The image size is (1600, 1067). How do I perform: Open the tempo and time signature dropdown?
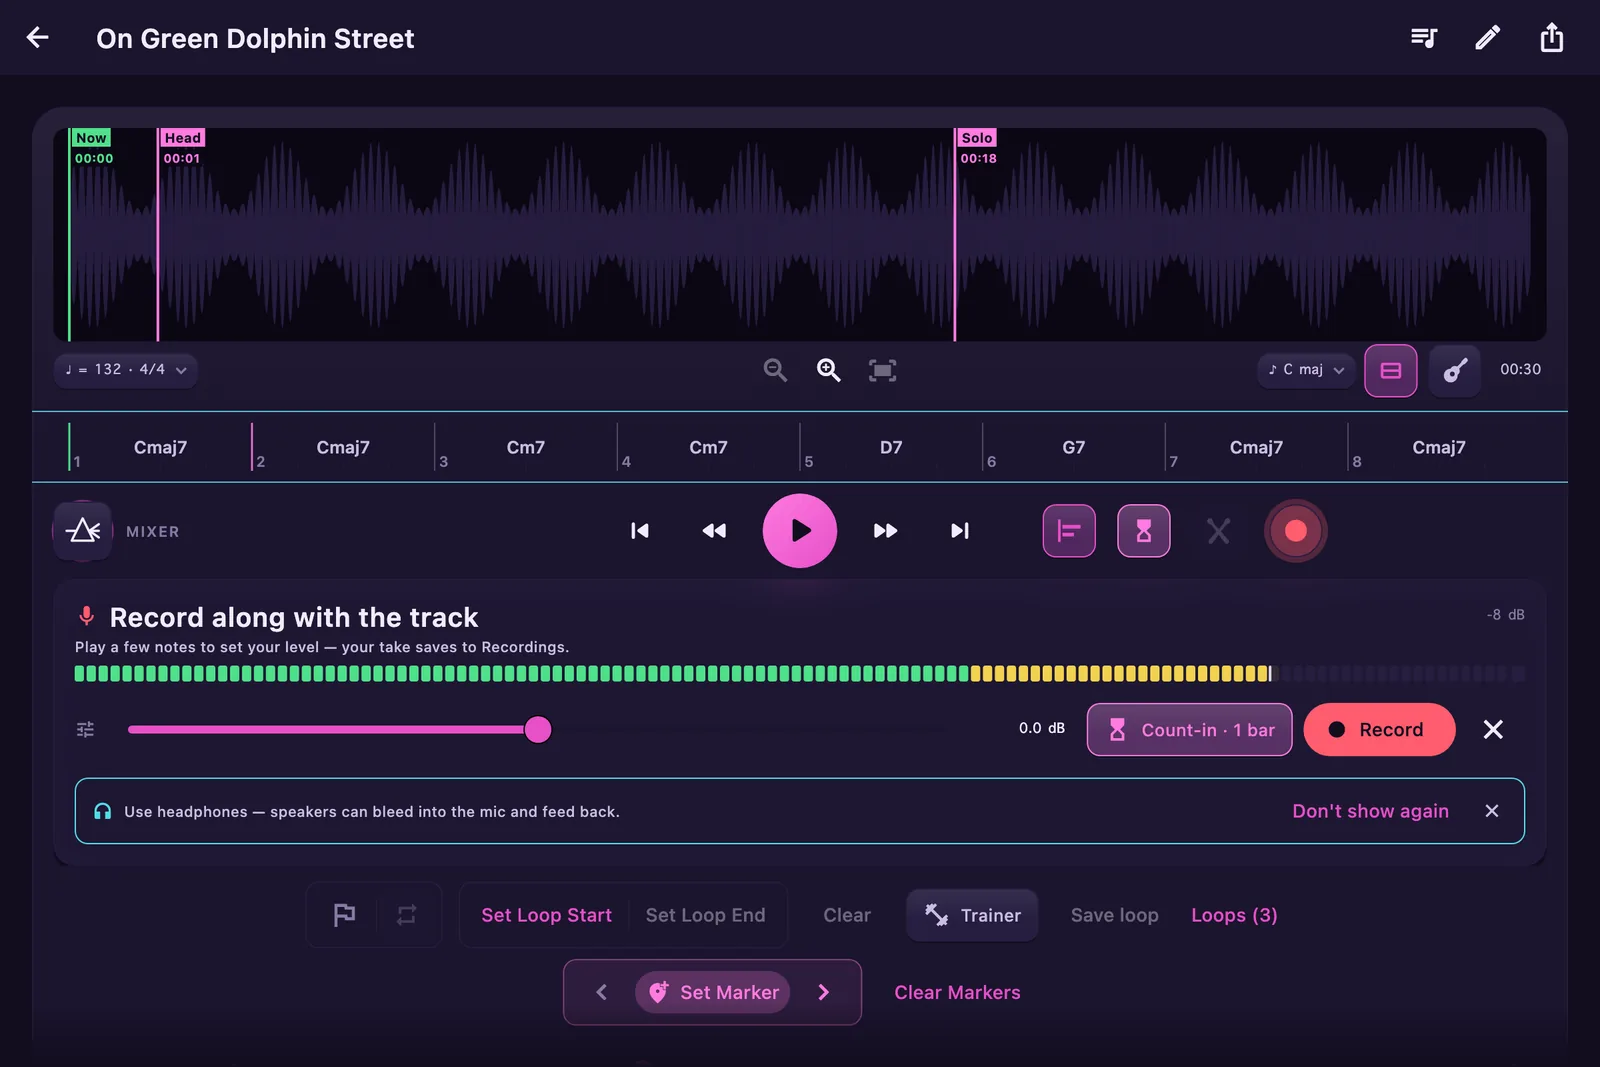pyautogui.click(x=126, y=370)
